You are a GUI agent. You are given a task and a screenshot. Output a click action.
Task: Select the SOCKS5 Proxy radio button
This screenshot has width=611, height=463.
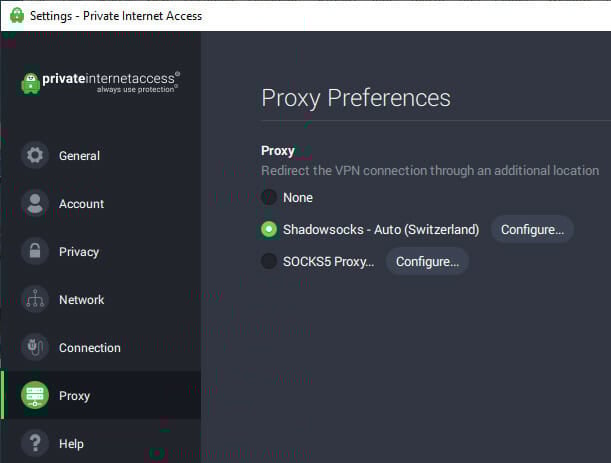tap(269, 262)
